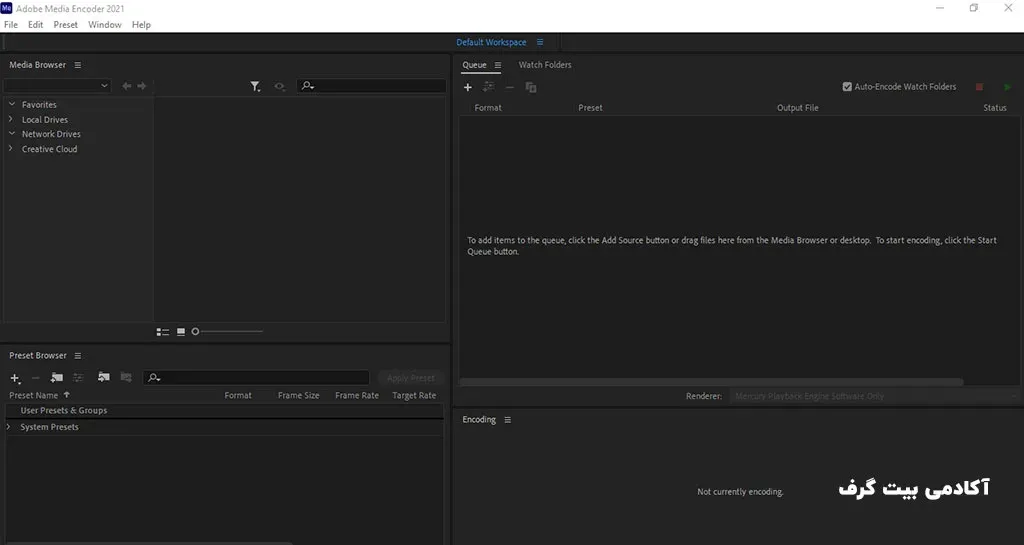Click the Add Source plus icon in Queue

468,87
